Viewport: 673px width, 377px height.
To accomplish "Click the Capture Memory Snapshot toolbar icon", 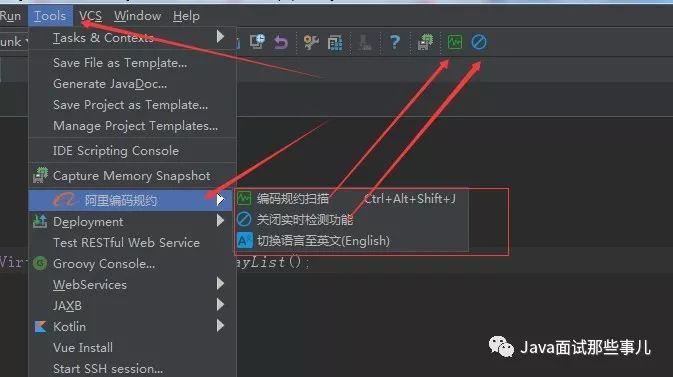I will click(x=425, y=42).
